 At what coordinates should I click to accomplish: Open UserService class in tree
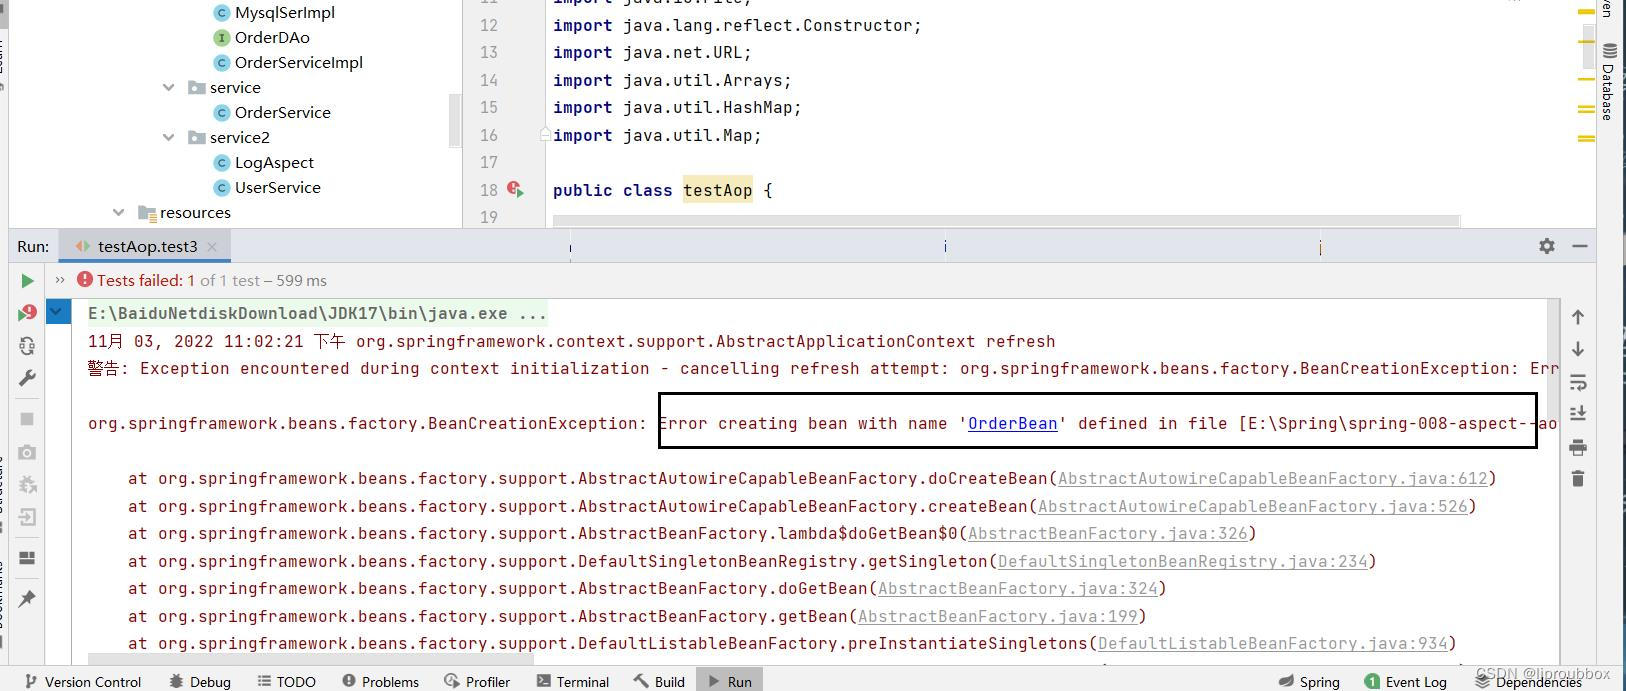[277, 187]
